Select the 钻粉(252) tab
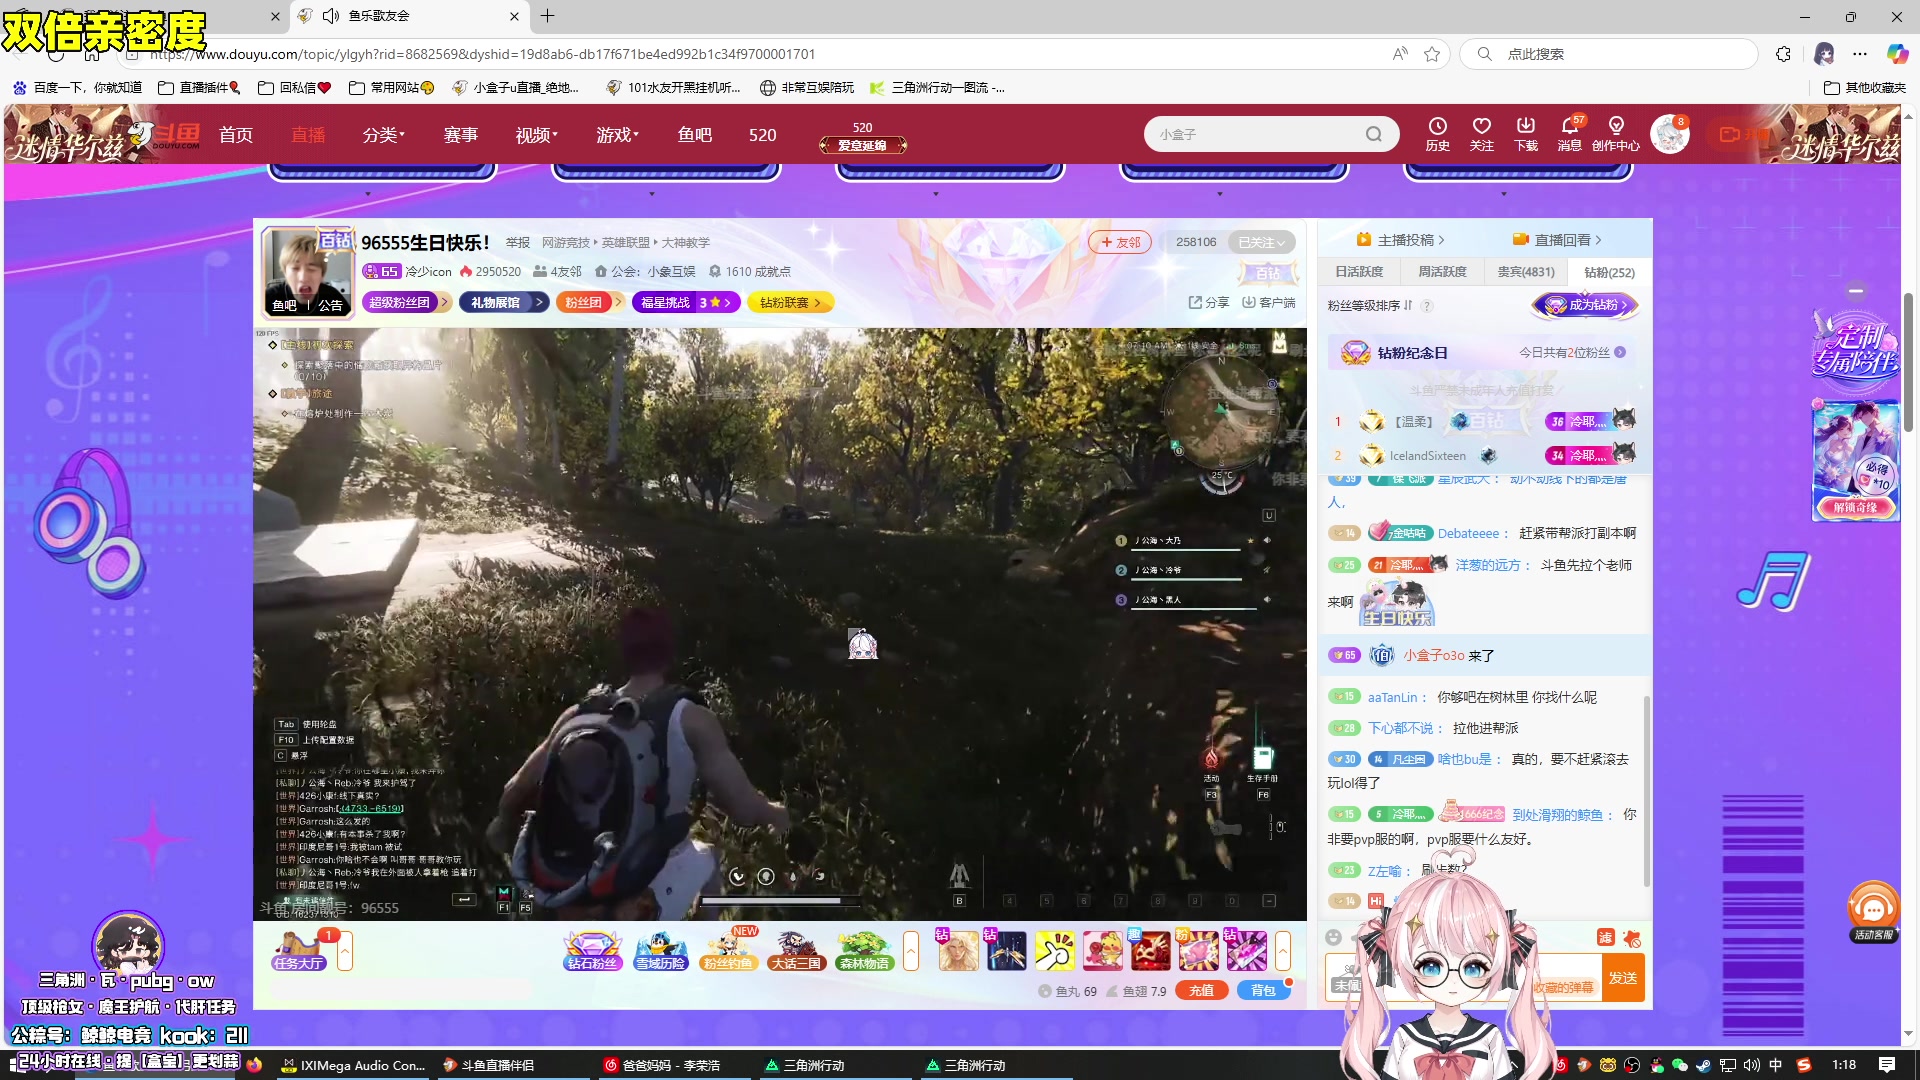Viewport: 1920px width, 1080px height. pyautogui.click(x=1609, y=272)
